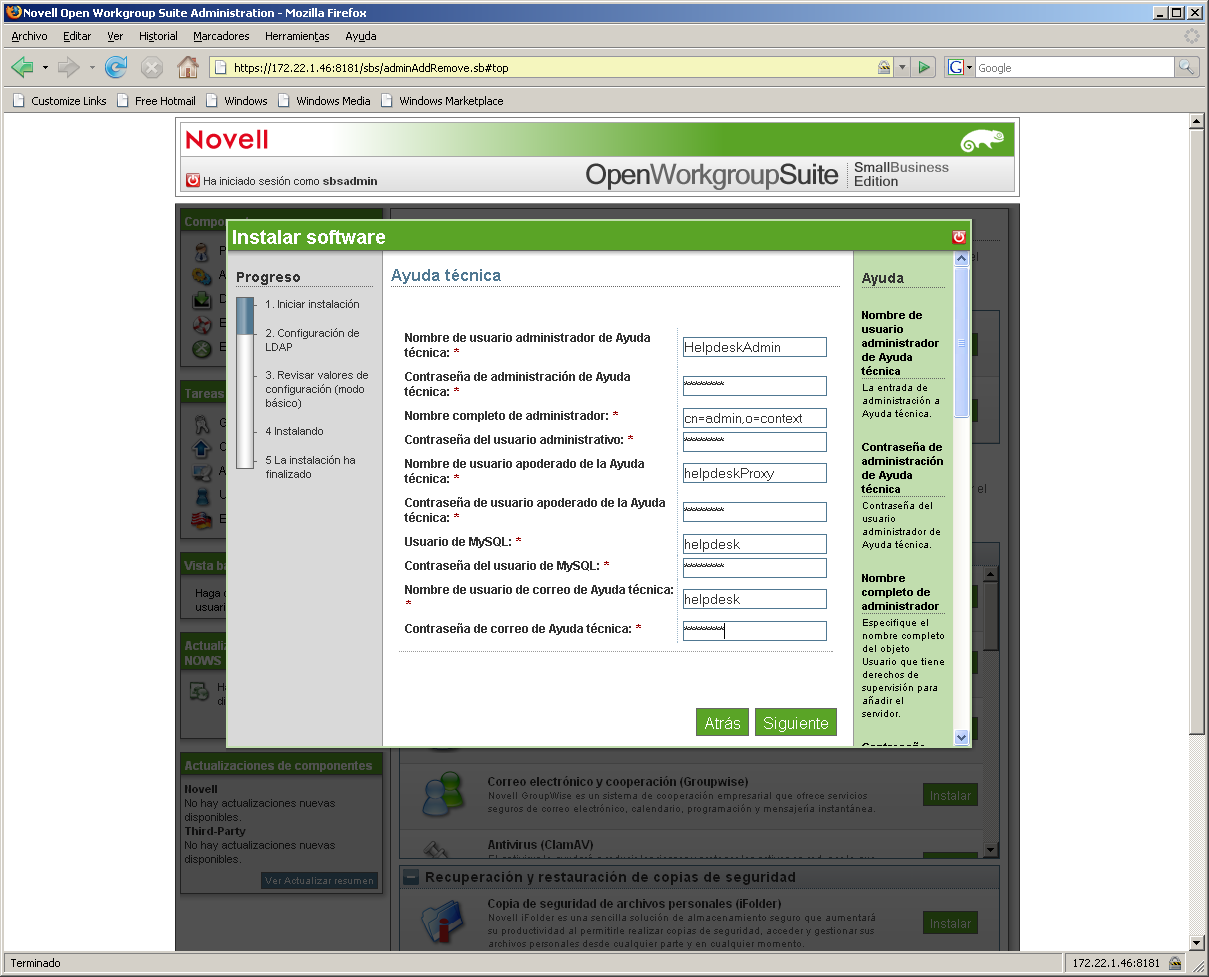The width and height of the screenshot is (1209, 977).
Task: Click the 'Terminado' status bar text
Action: pyautogui.click(x=35, y=963)
